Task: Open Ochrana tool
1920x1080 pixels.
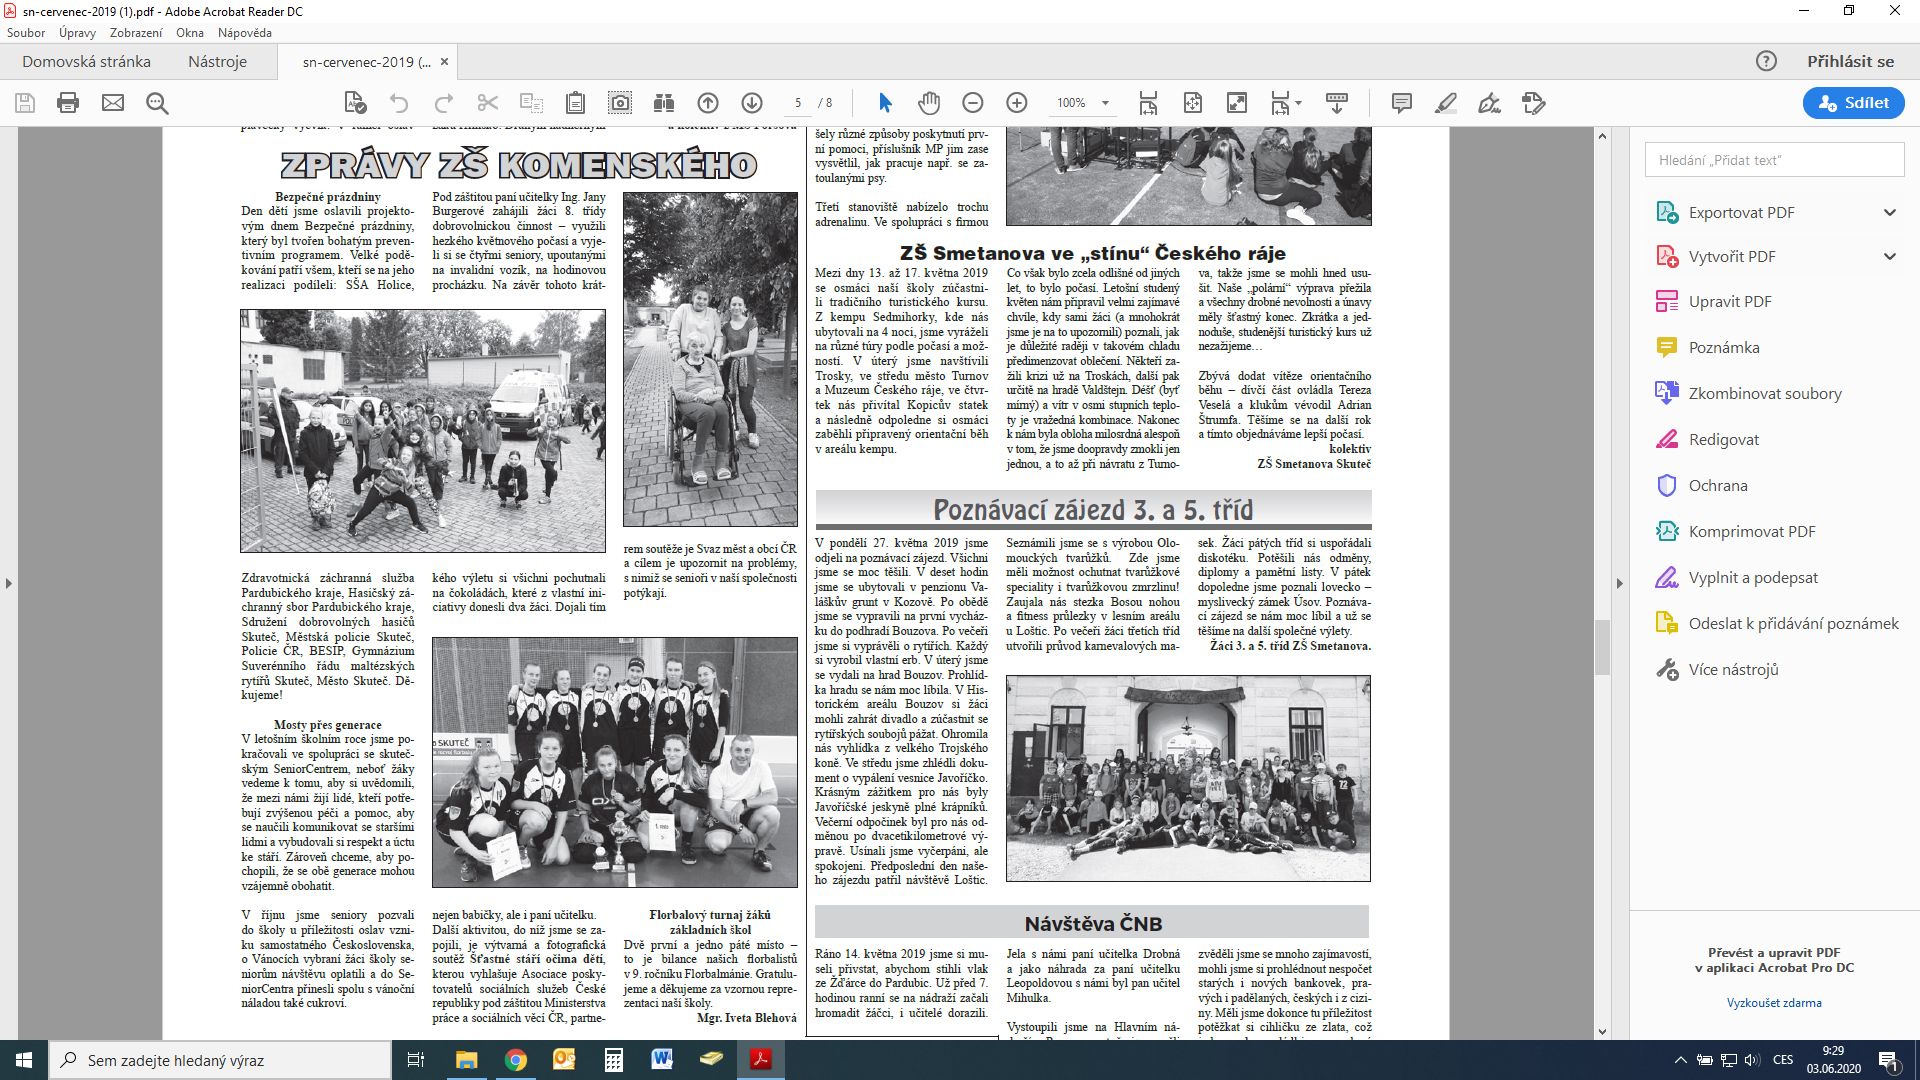Action: [1702, 485]
